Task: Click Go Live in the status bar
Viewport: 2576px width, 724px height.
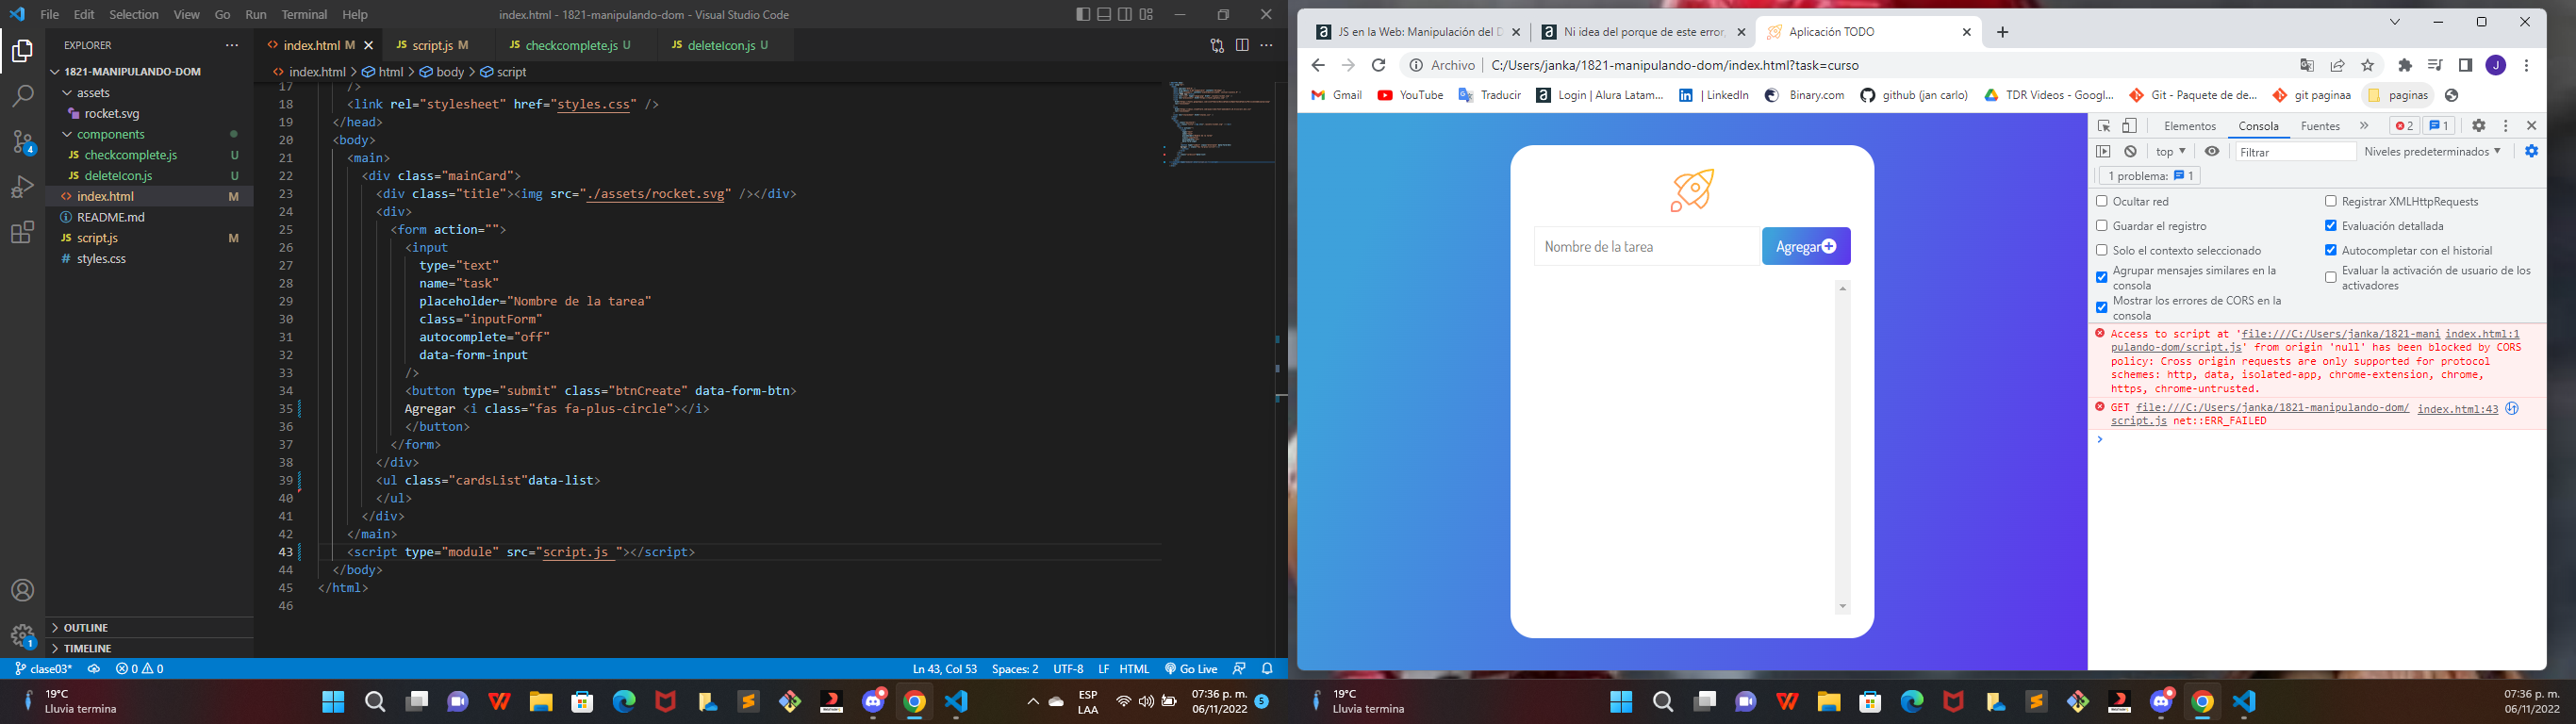Action: coord(1191,669)
